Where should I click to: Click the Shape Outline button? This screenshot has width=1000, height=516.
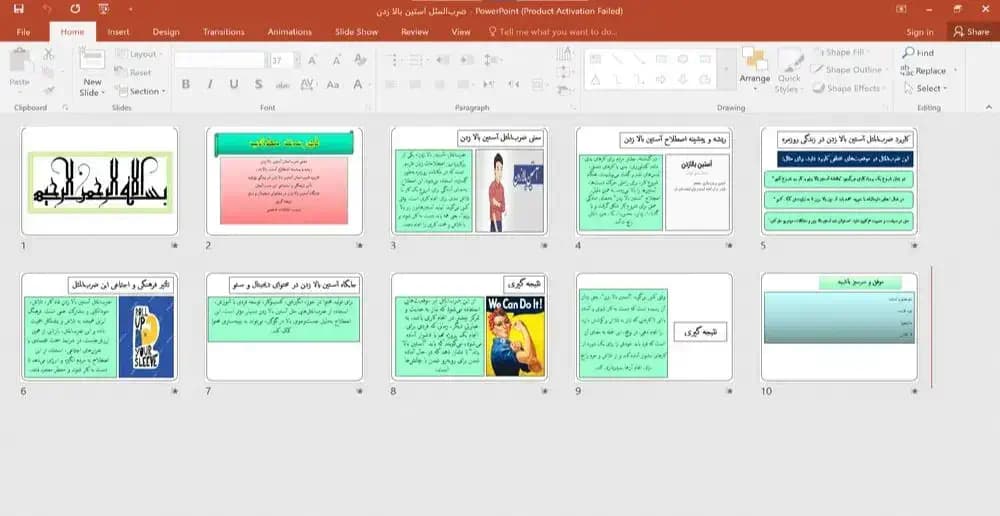pyautogui.click(x=849, y=70)
